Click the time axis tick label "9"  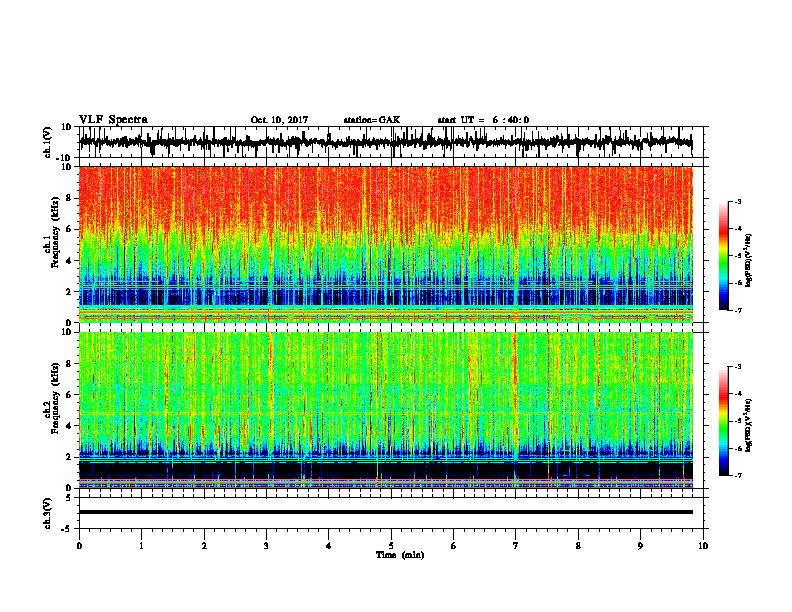[640, 546]
